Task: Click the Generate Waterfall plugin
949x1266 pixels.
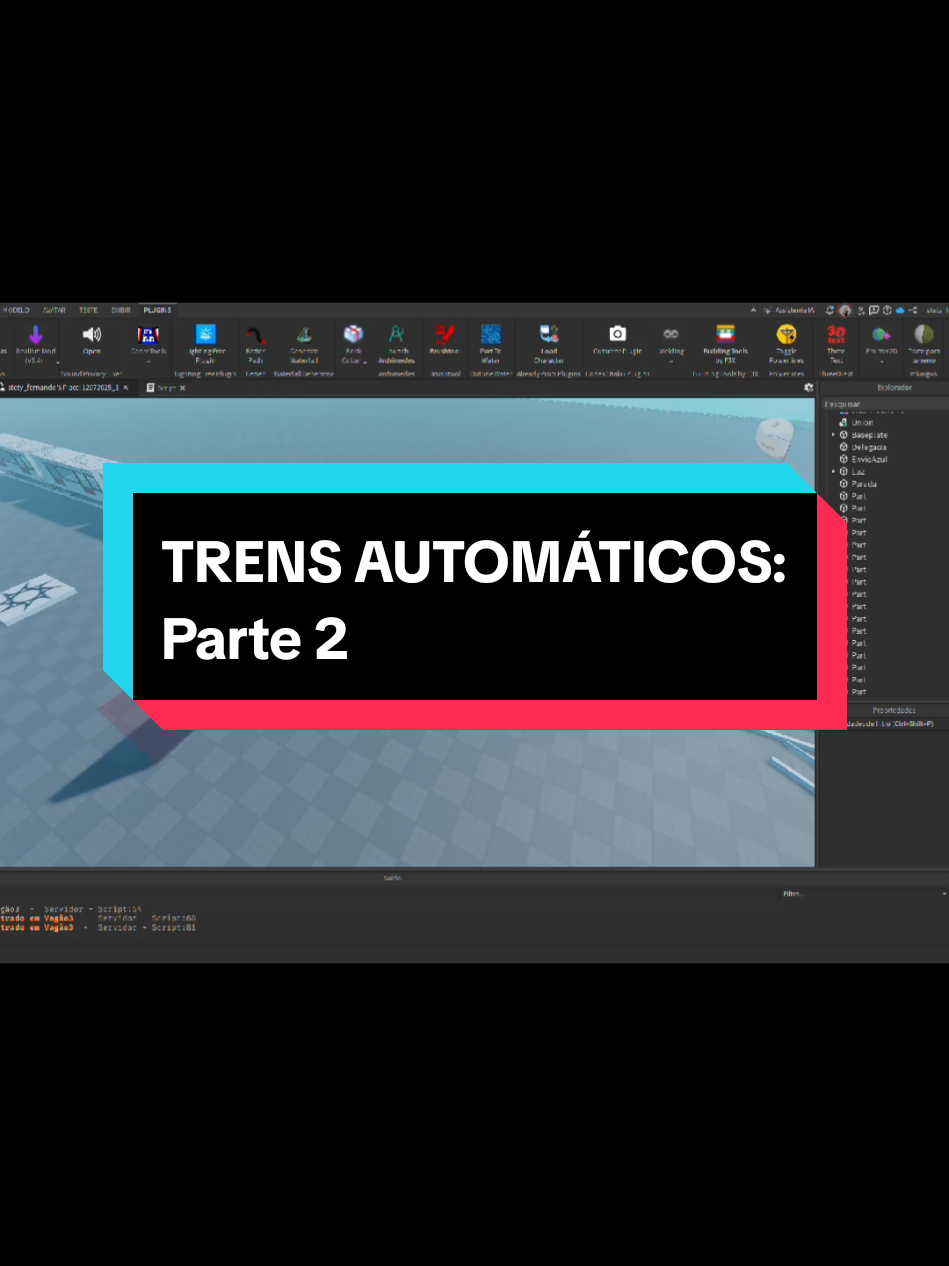Action: [x=304, y=342]
